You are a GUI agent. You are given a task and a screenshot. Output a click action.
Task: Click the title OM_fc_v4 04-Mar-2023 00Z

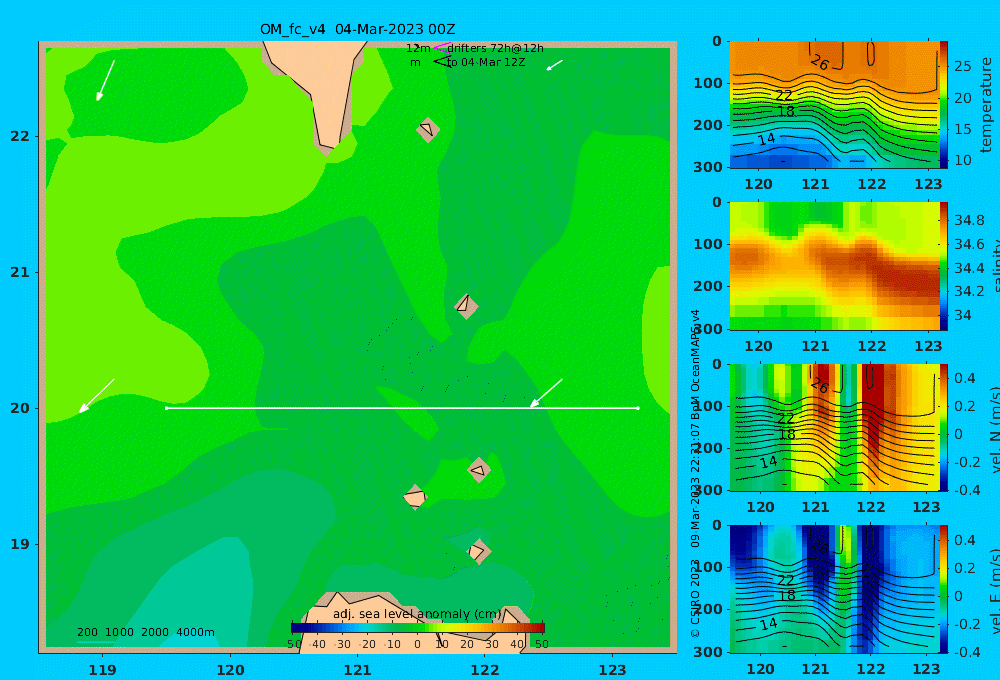click(357, 29)
